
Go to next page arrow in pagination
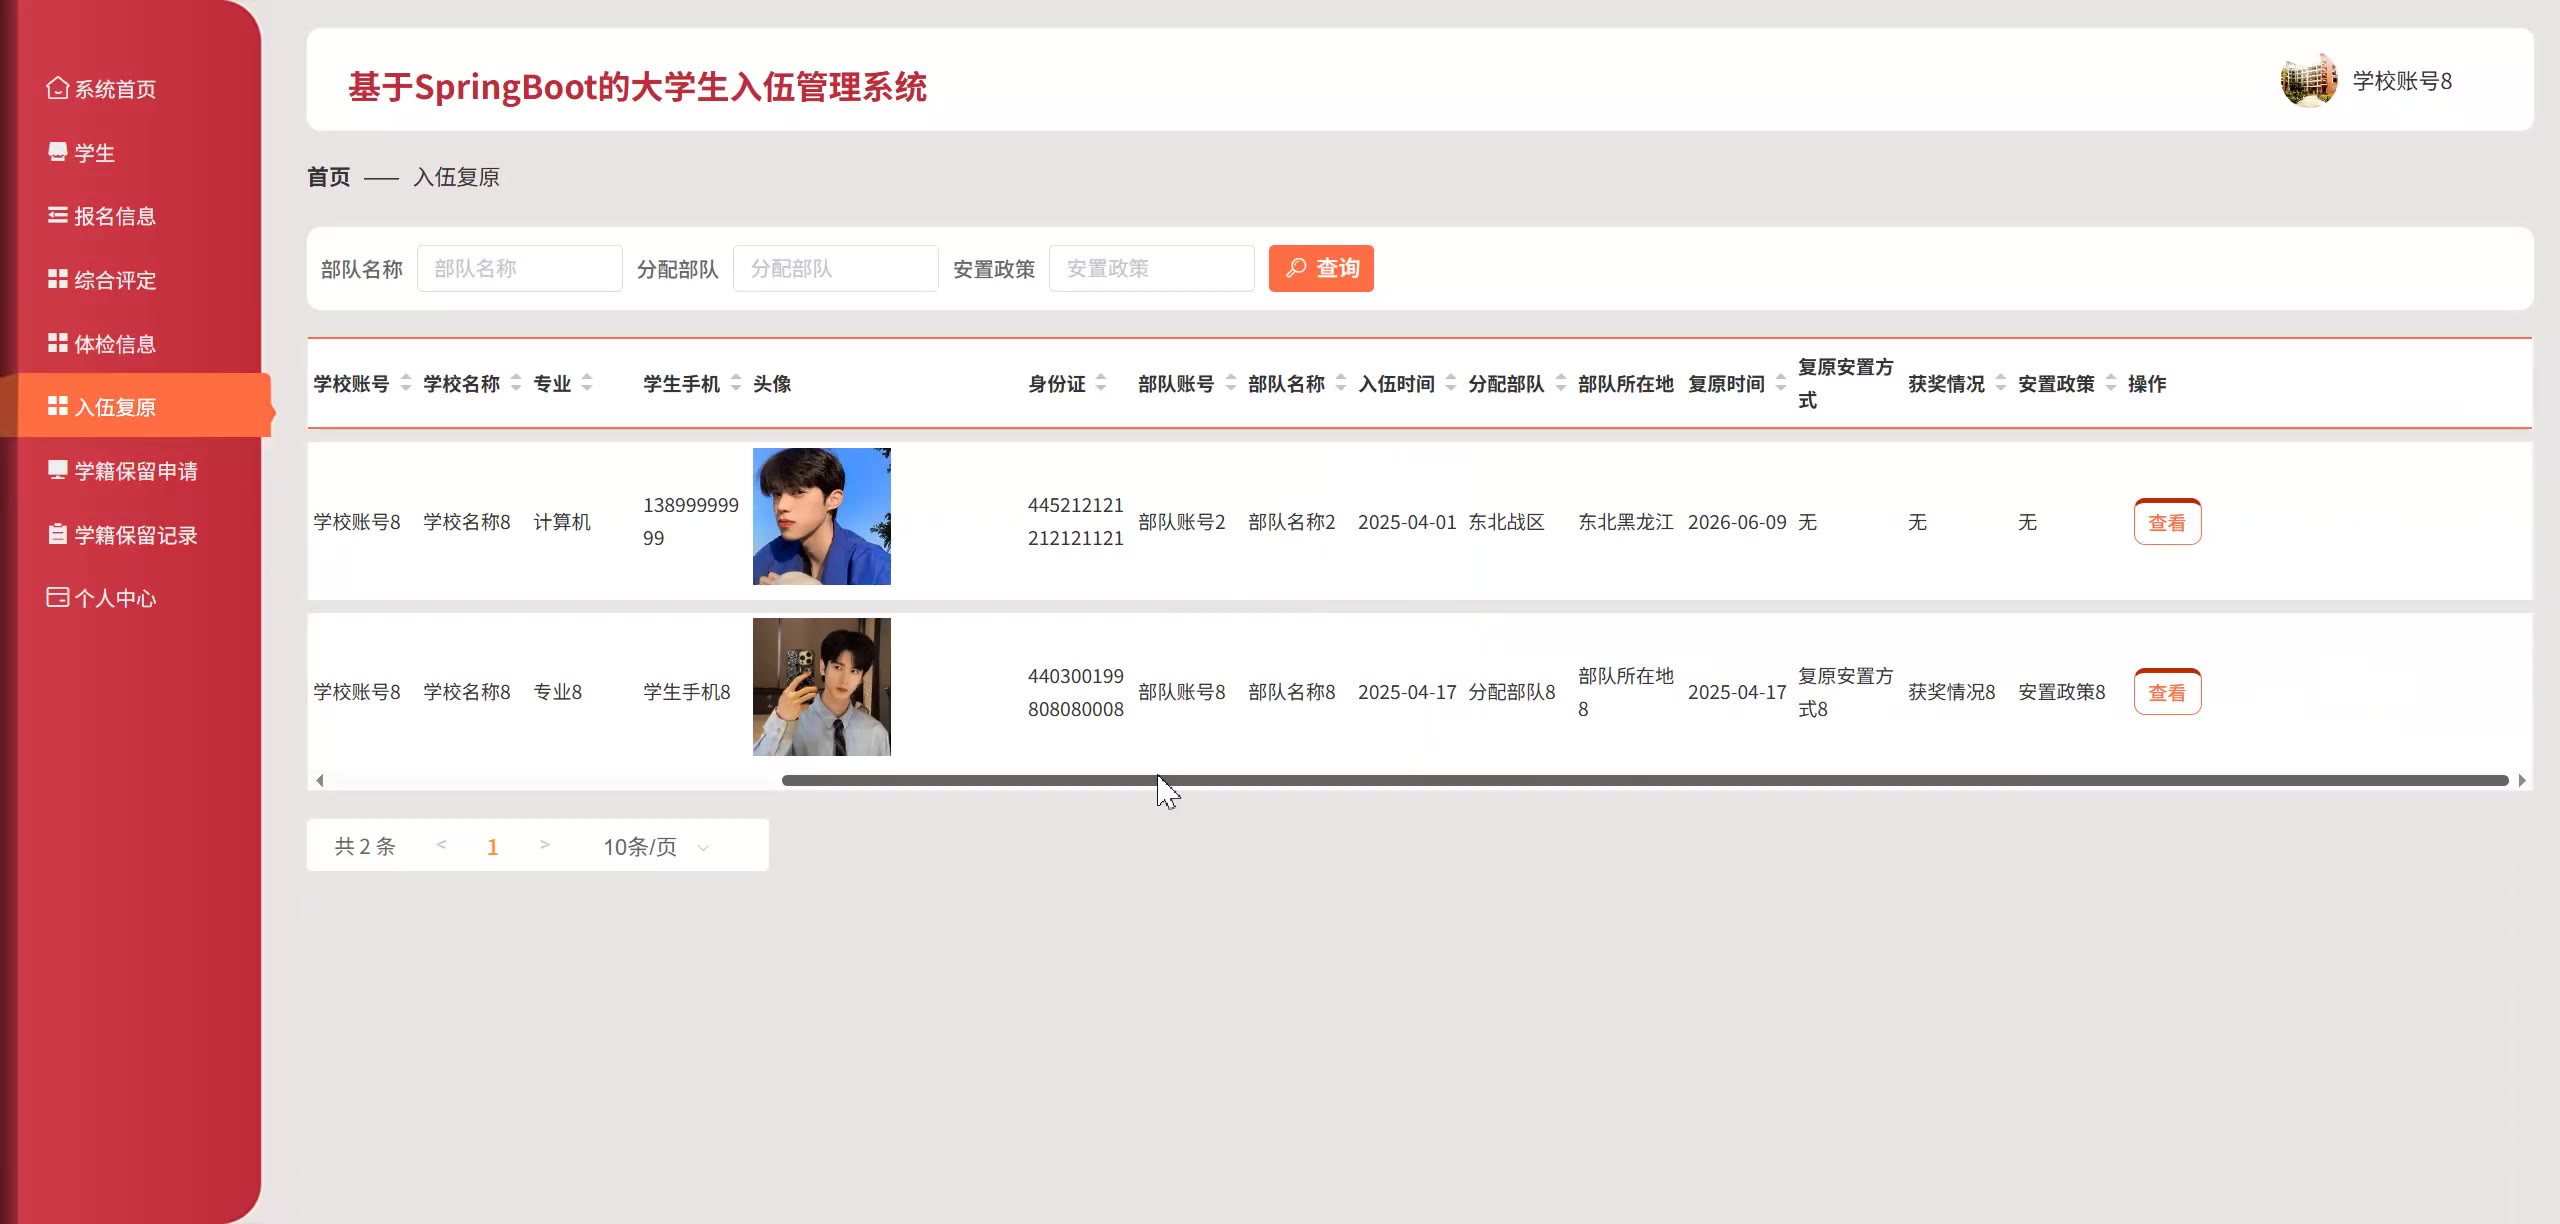click(x=545, y=845)
